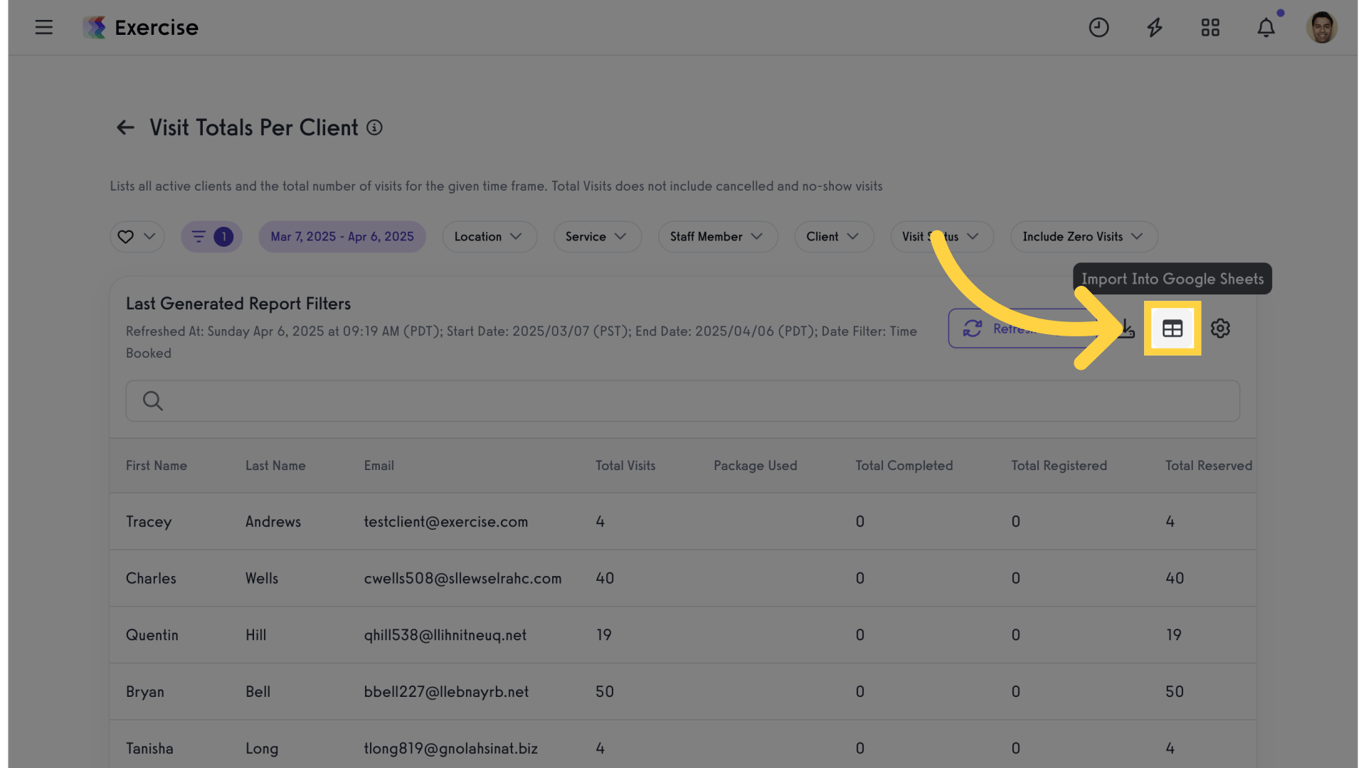
Task: Toggle the hamburger navigation menu
Action: pyautogui.click(x=44, y=27)
